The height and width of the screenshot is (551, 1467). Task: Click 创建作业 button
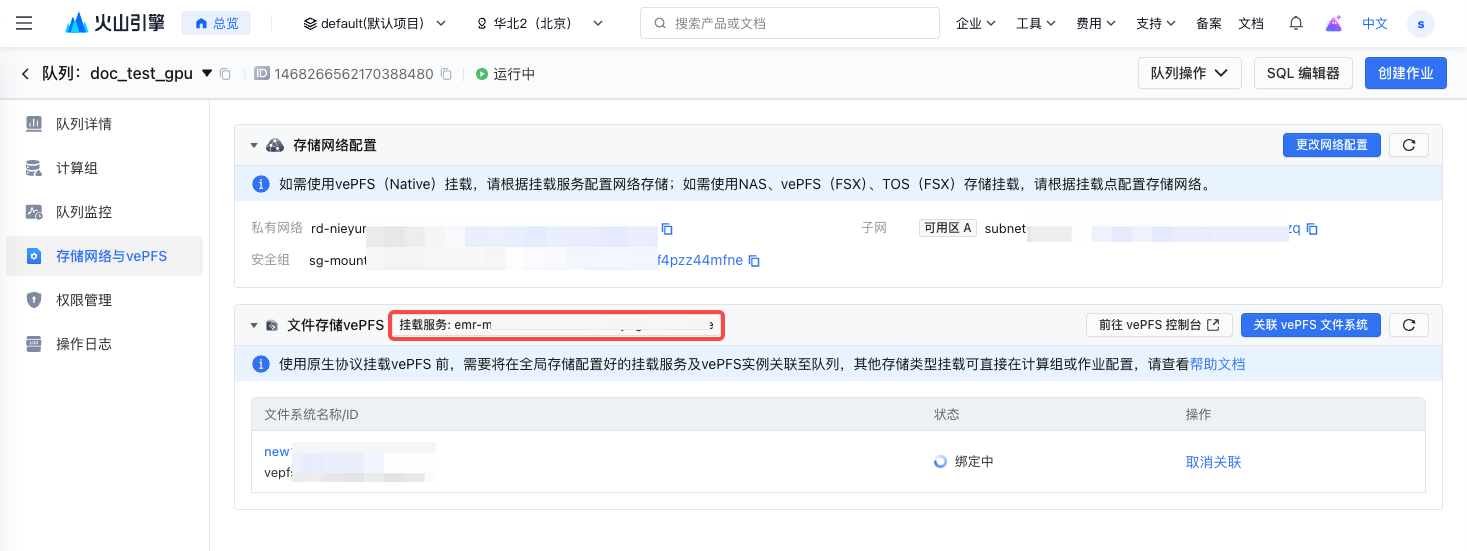click(1406, 73)
